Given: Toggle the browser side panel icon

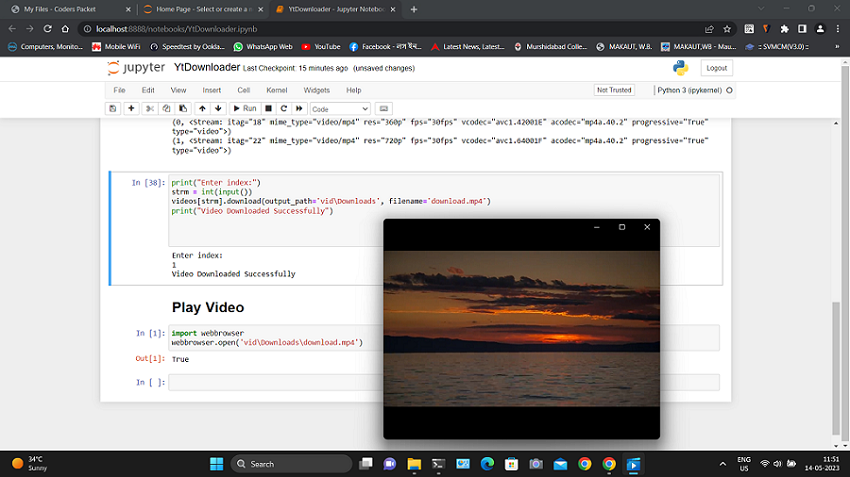Looking at the screenshot, I should [802, 29].
